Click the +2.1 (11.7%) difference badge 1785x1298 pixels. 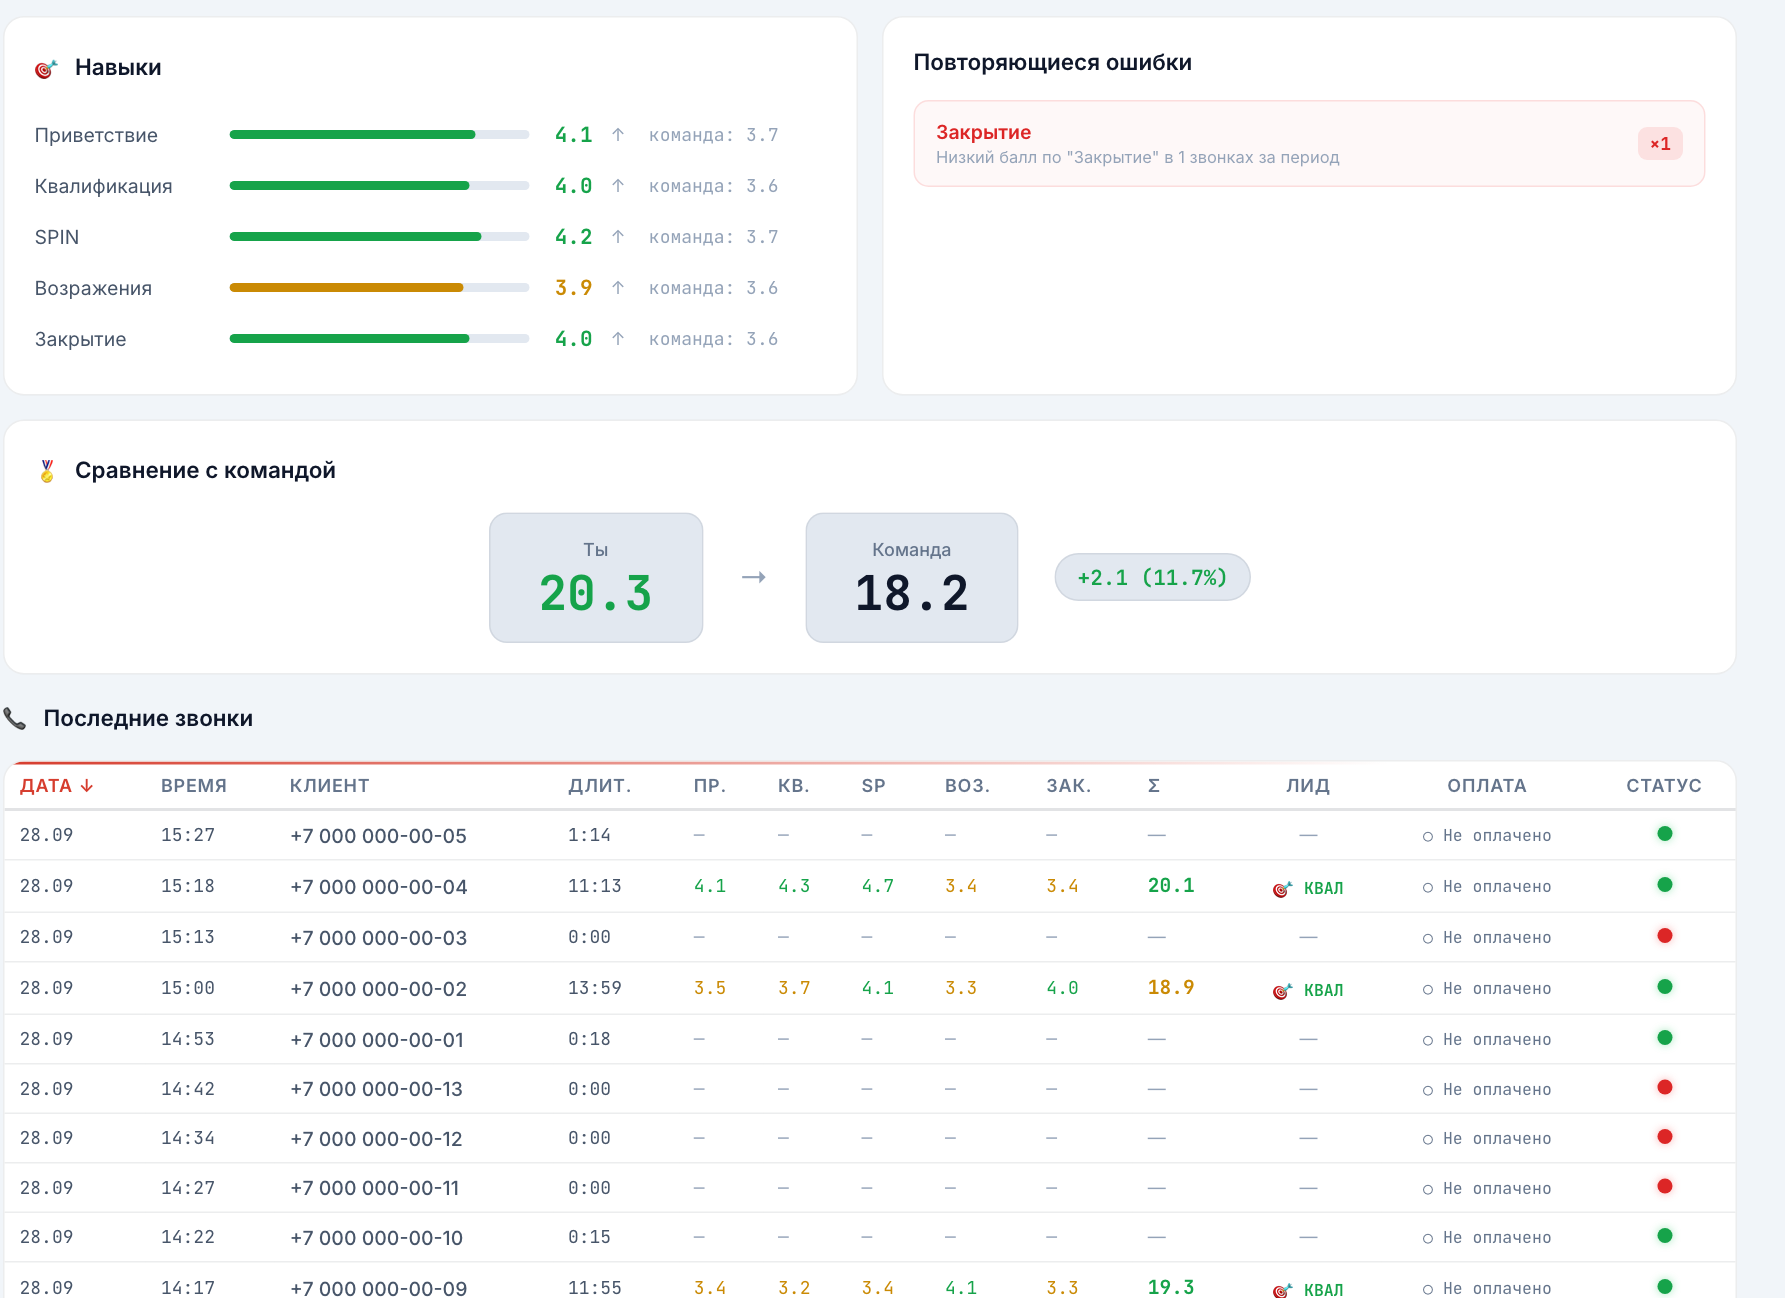tap(1152, 578)
